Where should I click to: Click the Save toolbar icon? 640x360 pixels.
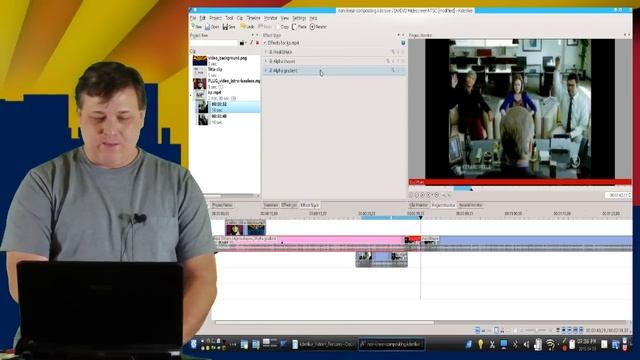pos(229,27)
